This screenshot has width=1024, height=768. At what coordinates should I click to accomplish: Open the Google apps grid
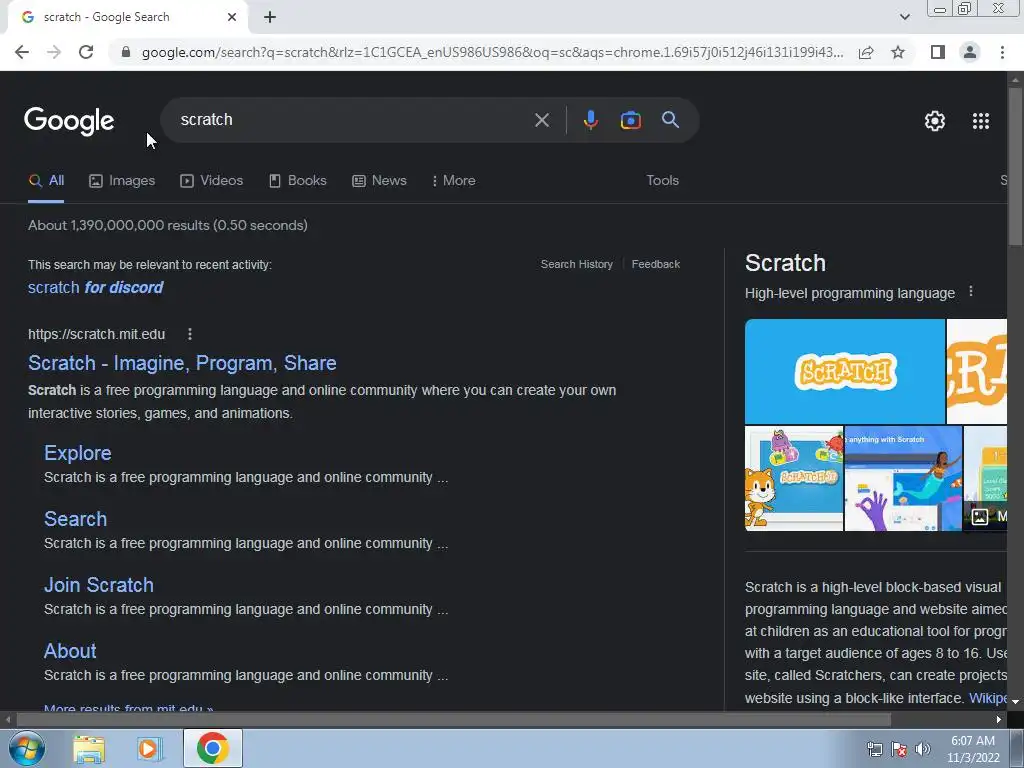coord(981,121)
